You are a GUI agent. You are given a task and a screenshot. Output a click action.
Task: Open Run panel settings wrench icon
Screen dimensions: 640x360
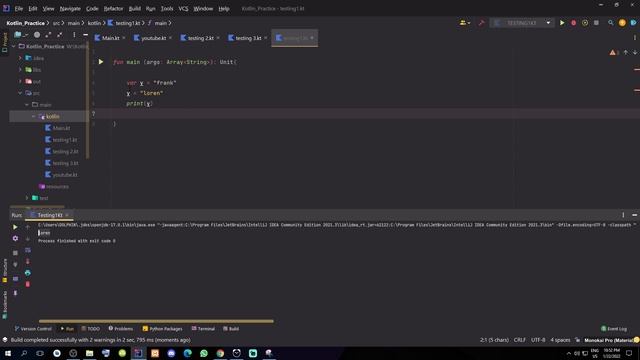15,238
